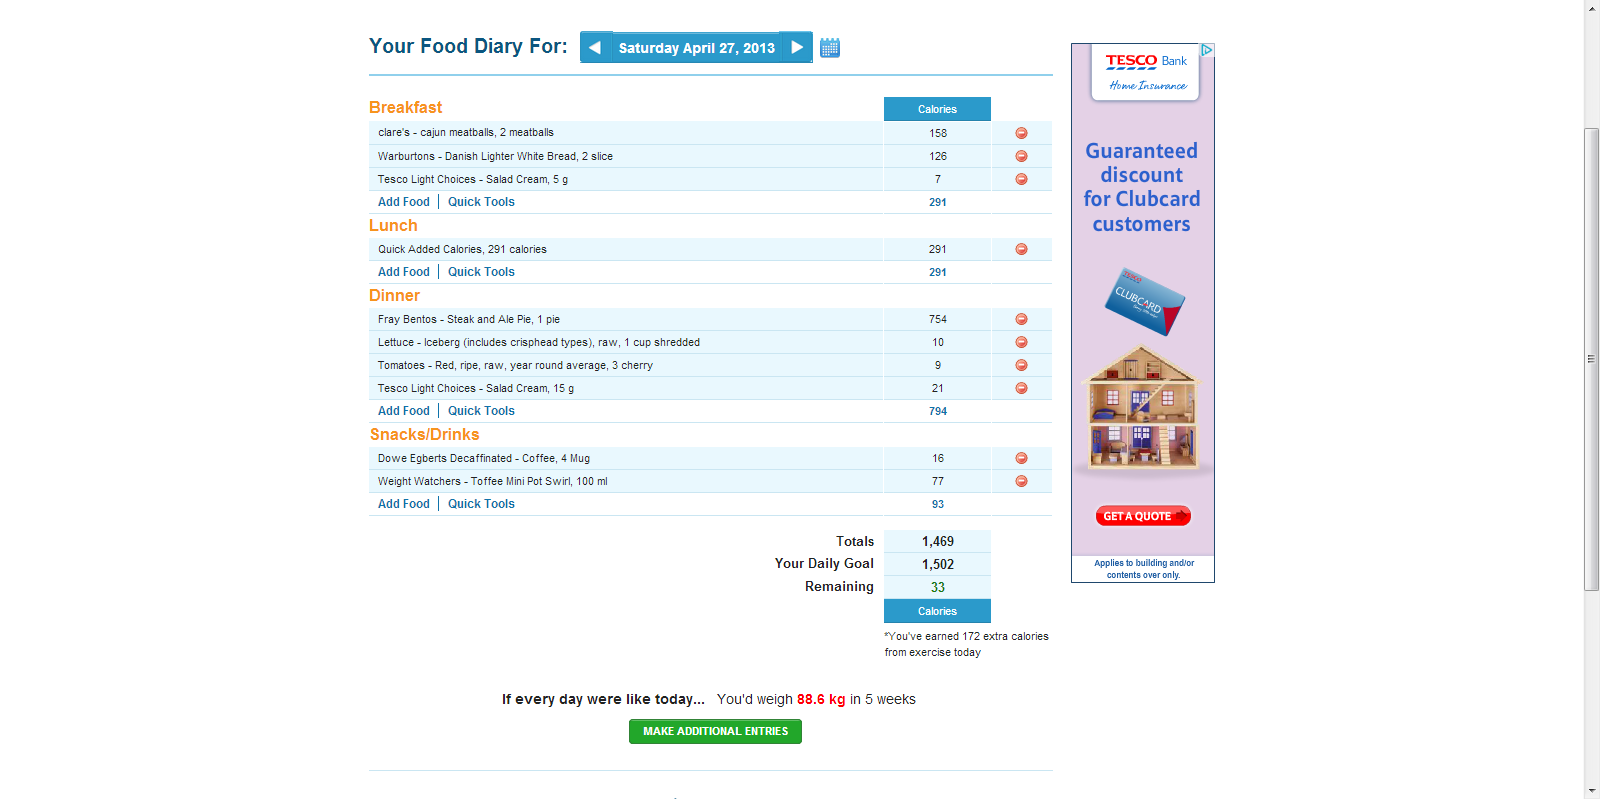Click the AdChoices icon on Tesco ad
1600x799 pixels.
[1207, 50]
